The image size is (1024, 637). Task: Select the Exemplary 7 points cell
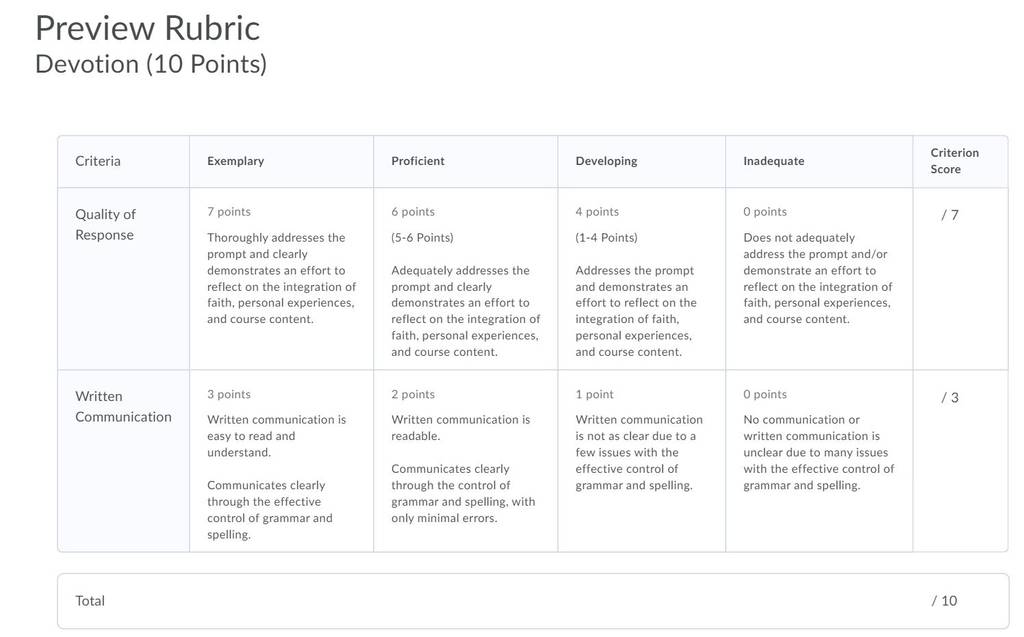click(x=281, y=279)
